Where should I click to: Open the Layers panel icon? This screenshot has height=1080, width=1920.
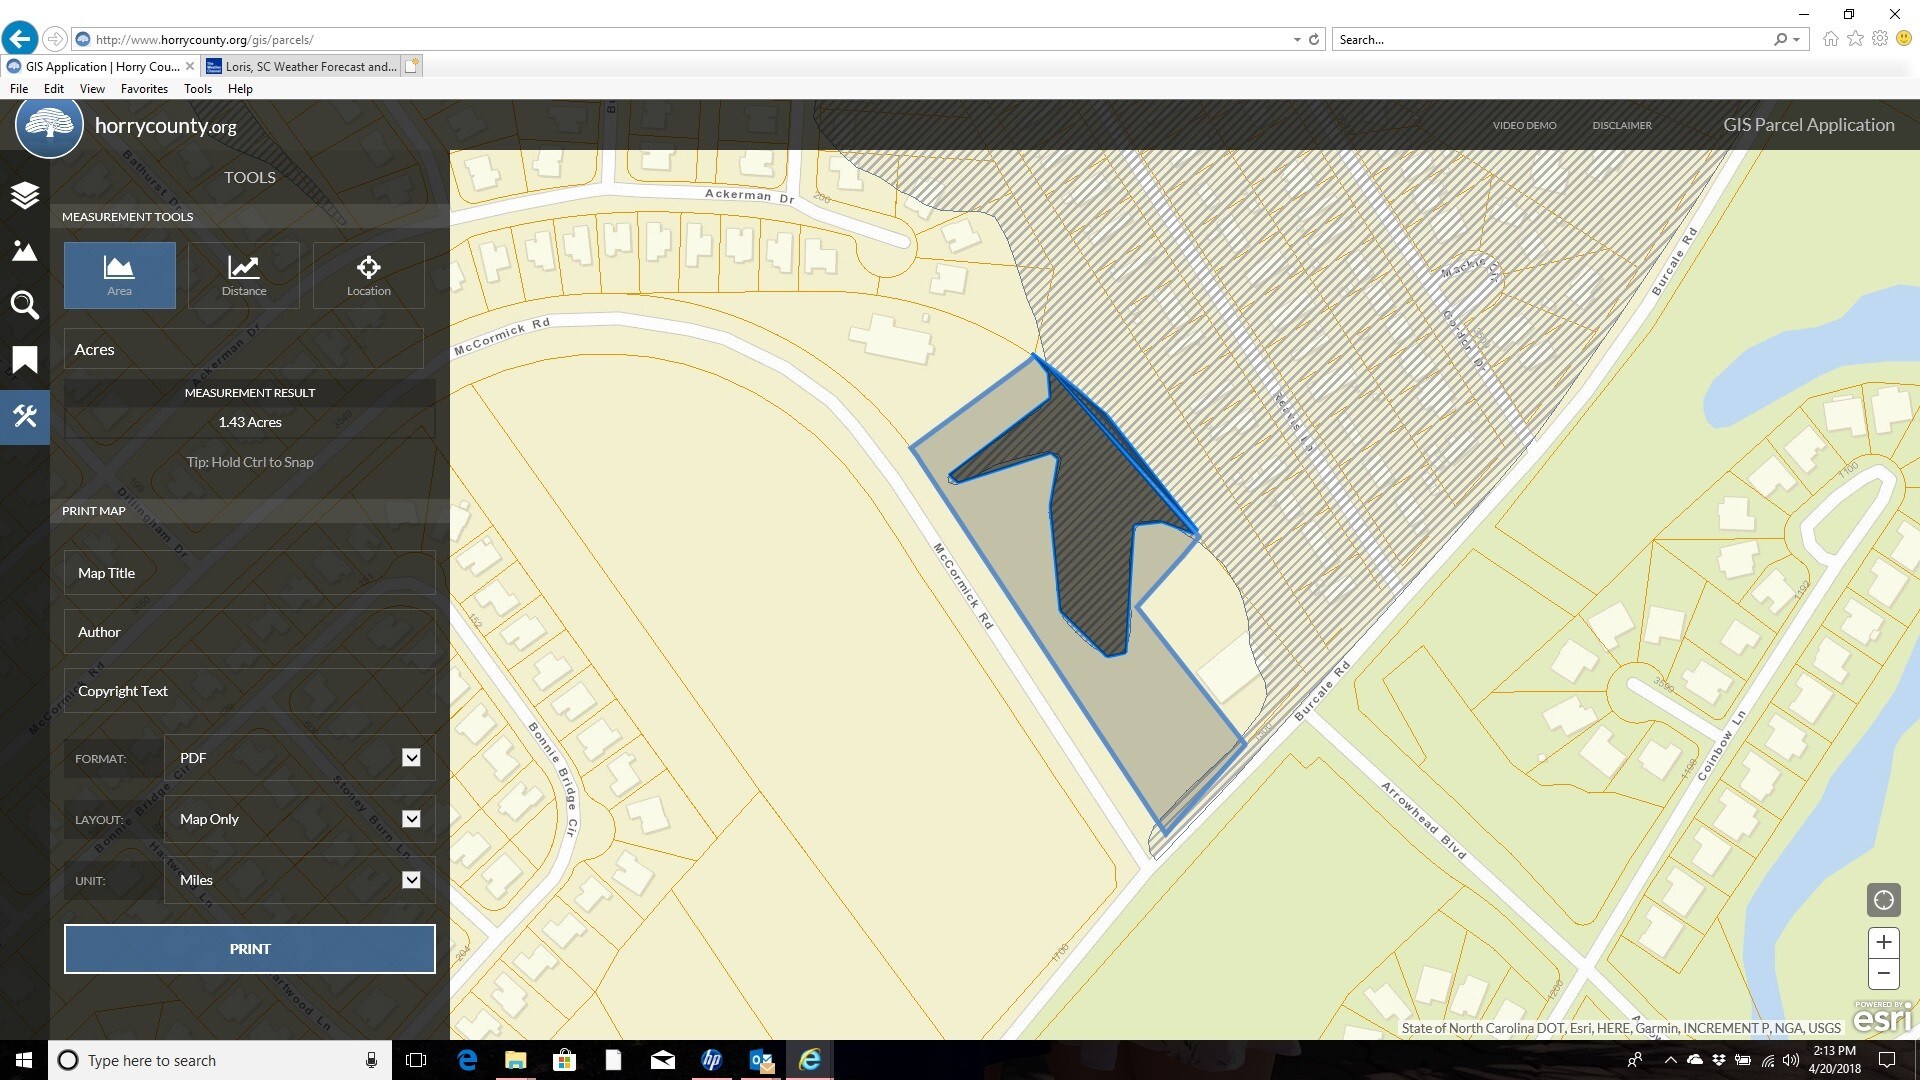click(x=24, y=195)
